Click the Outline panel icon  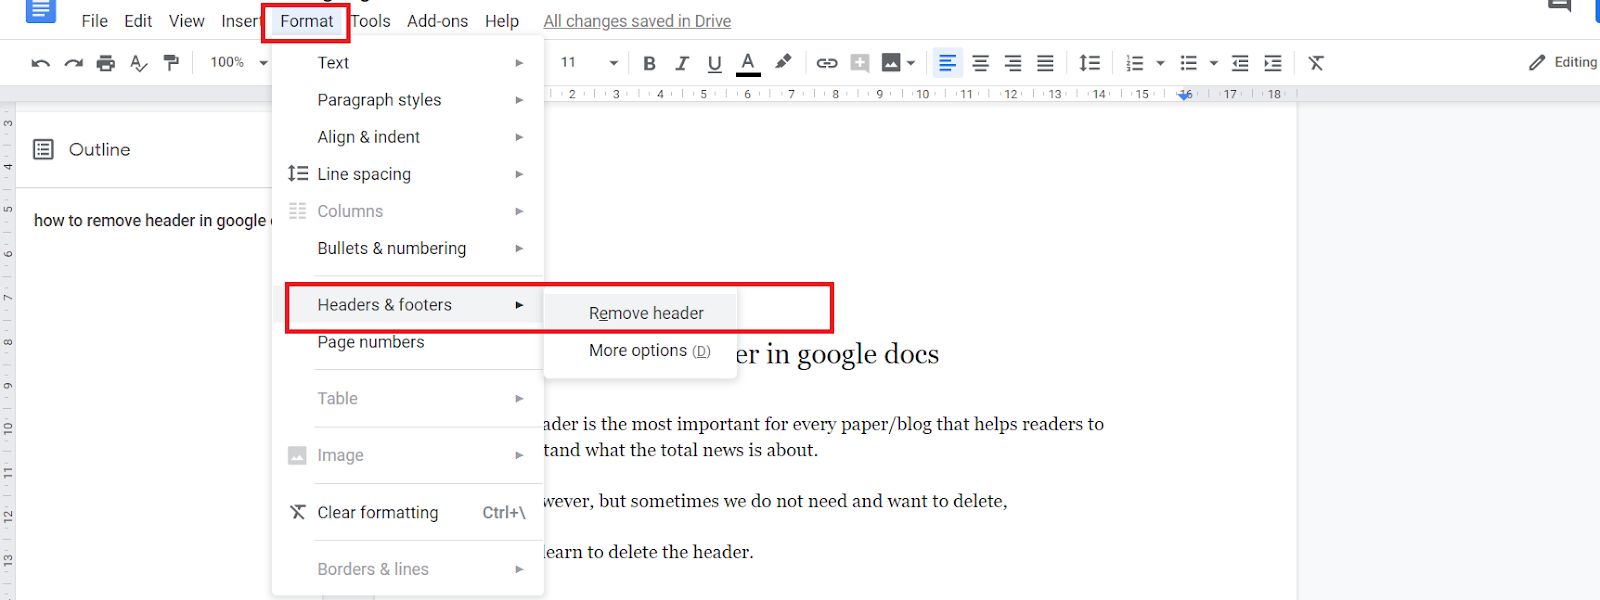(43, 150)
